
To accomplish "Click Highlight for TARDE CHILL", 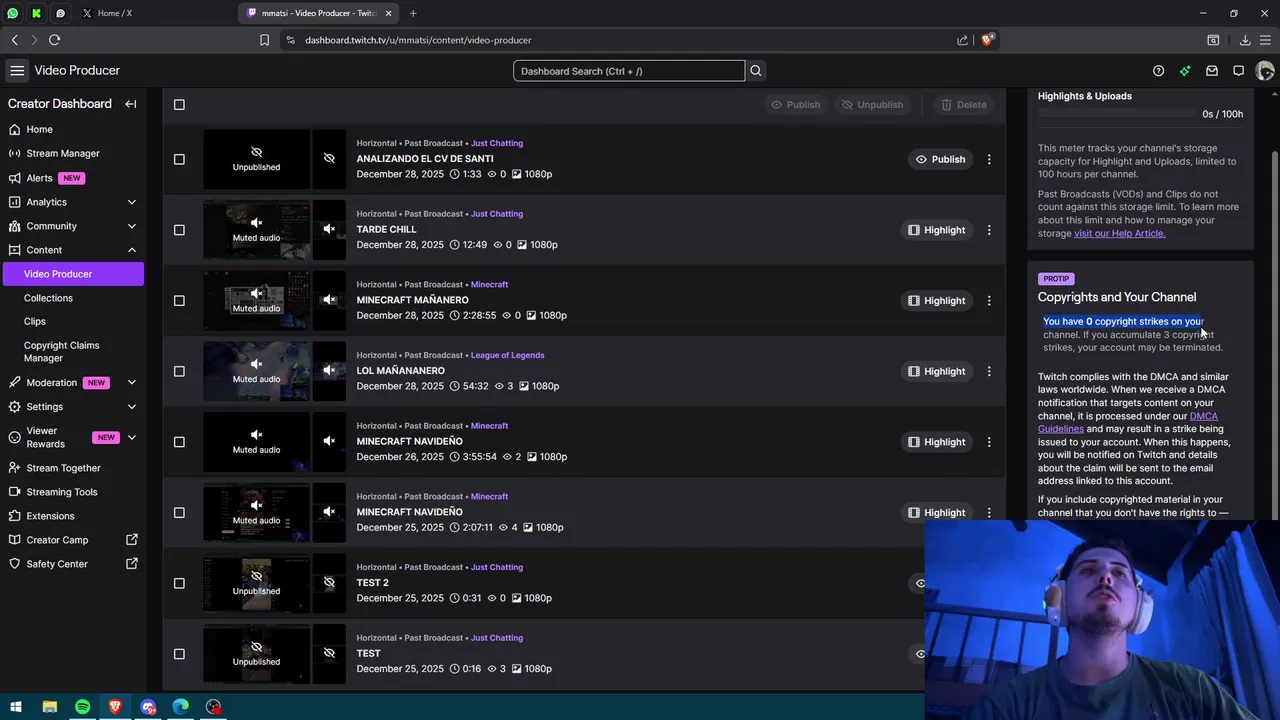I will coord(936,230).
